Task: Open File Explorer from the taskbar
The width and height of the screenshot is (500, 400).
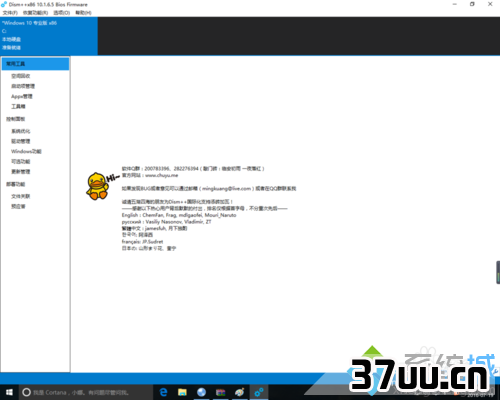Action: click(182, 392)
